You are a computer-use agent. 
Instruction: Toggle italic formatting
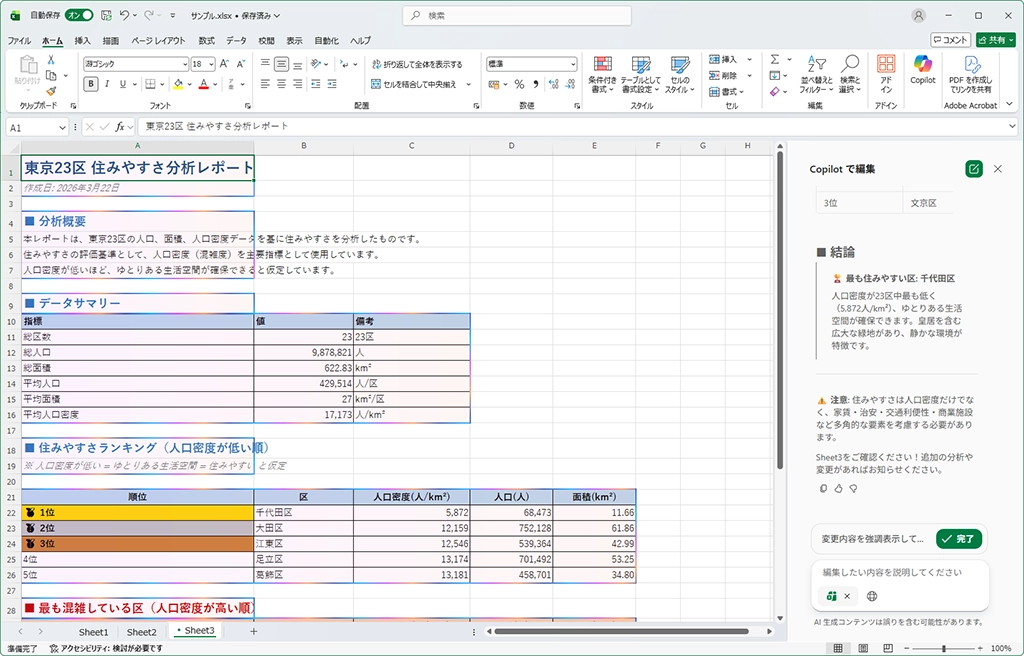(x=107, y=84)
